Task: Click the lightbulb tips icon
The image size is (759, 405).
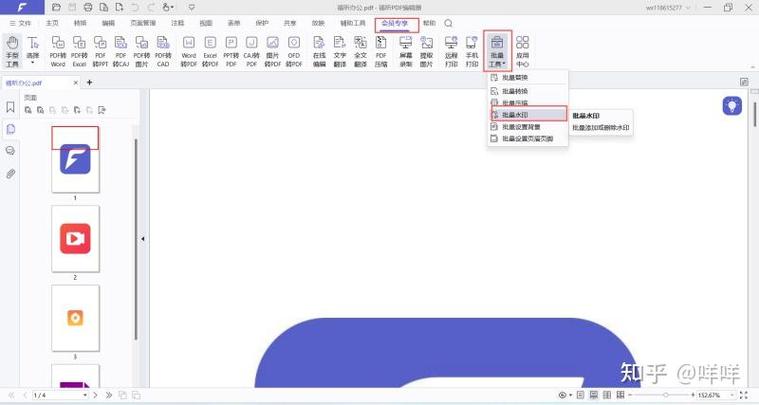Action: [733, 105]
